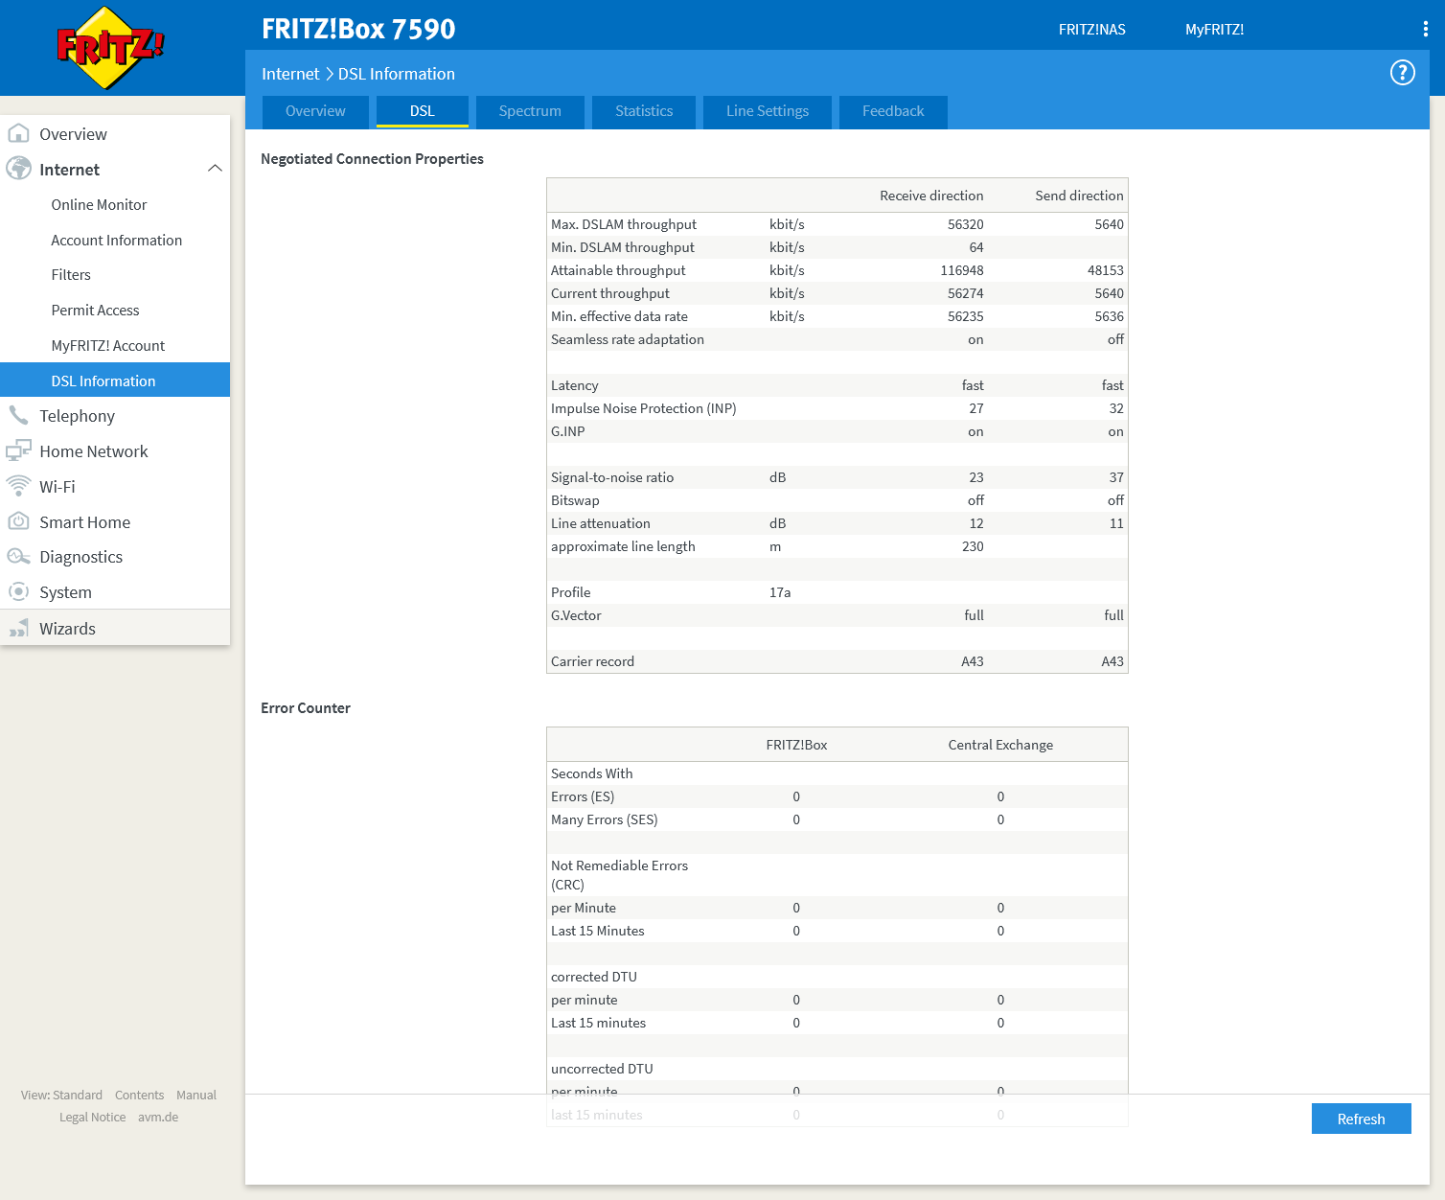
Task: Open MyFRITZ! link in header
Action: 1214,29
